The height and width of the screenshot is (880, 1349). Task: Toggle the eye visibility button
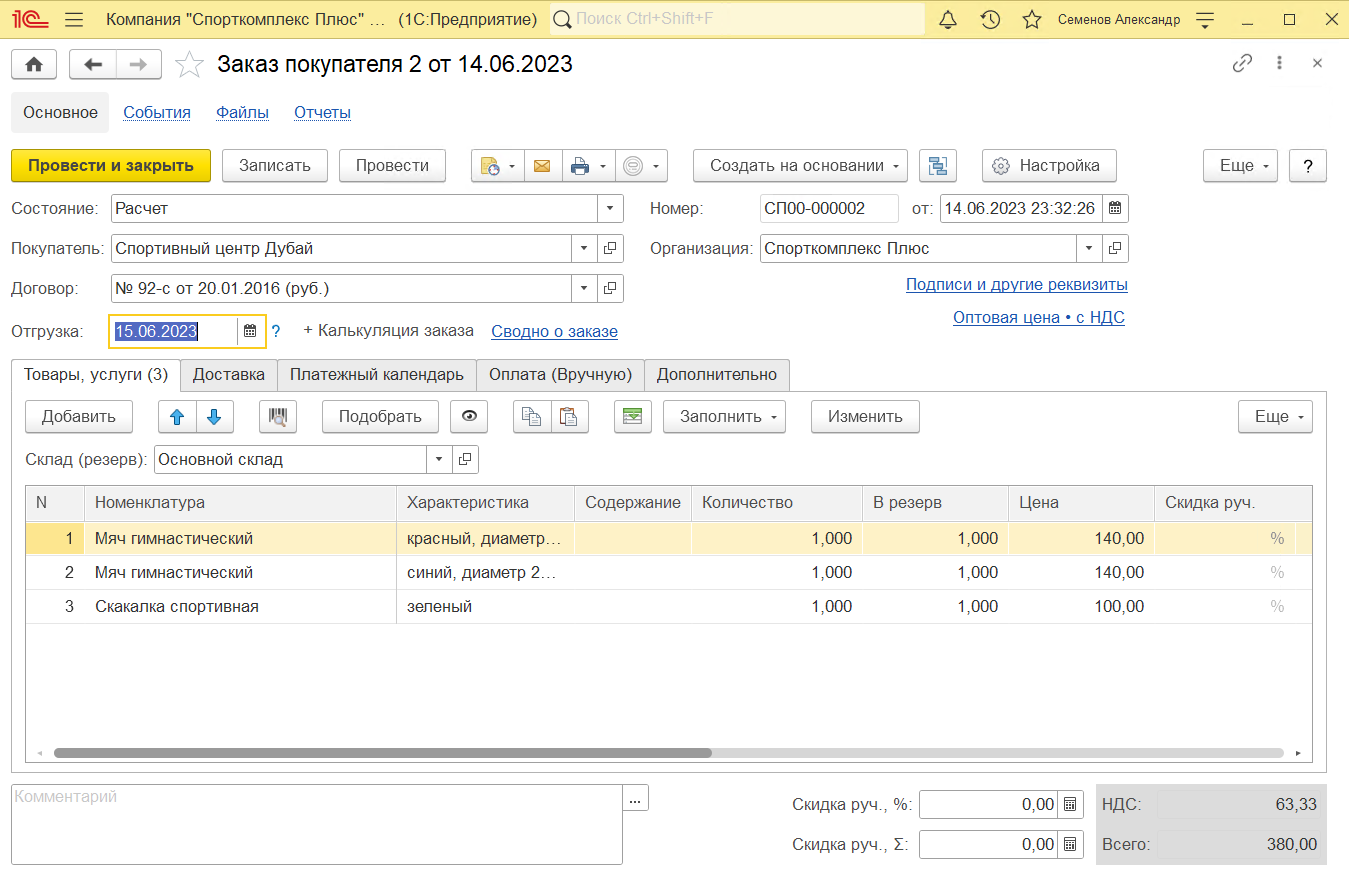469,417
